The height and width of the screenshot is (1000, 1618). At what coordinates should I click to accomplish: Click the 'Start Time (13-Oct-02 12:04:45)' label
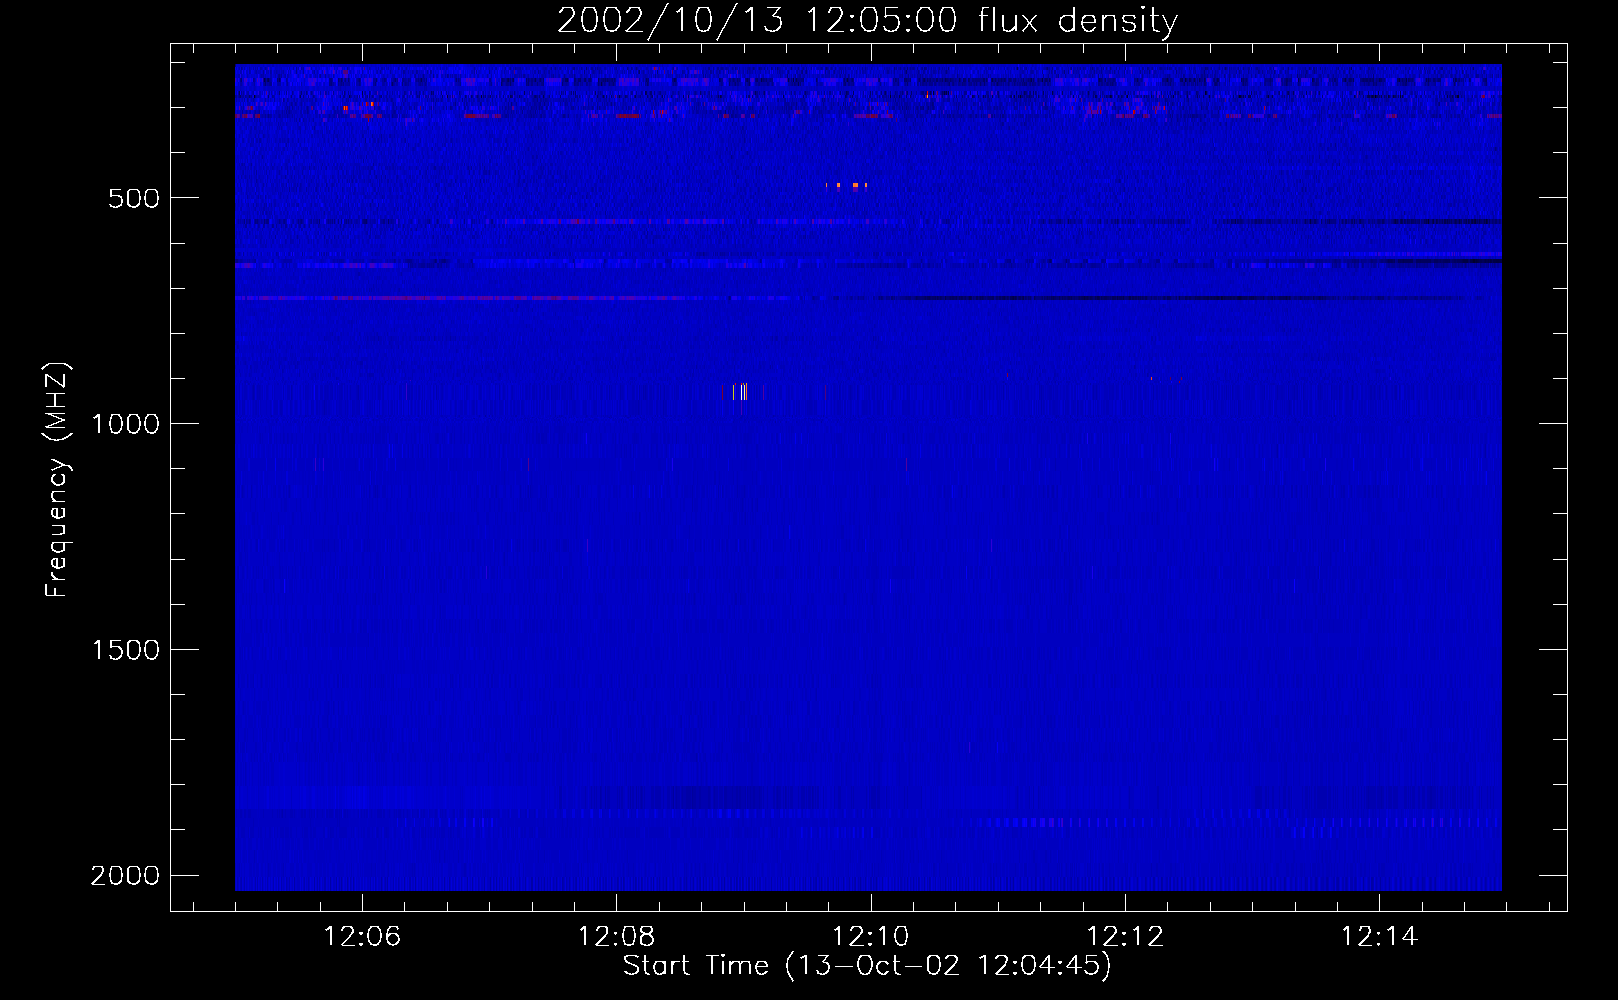(867, 965)
